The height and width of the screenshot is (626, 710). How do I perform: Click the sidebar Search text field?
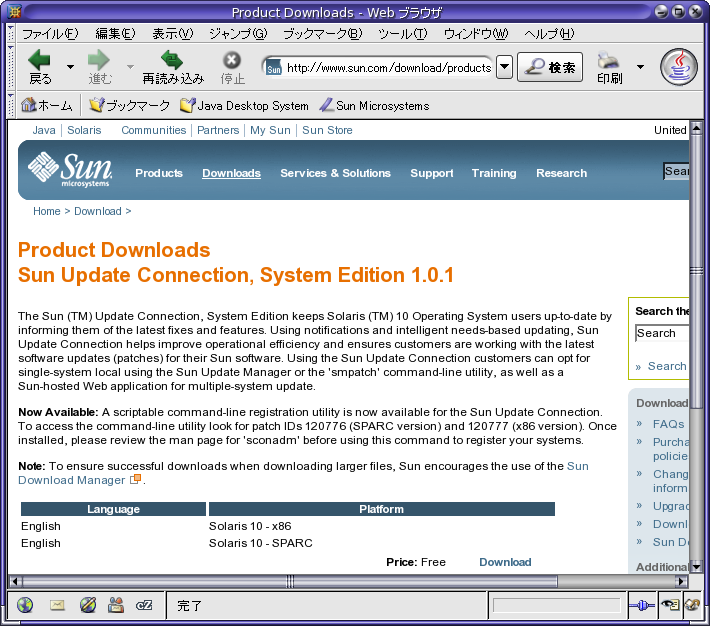[x=662, y=333]
